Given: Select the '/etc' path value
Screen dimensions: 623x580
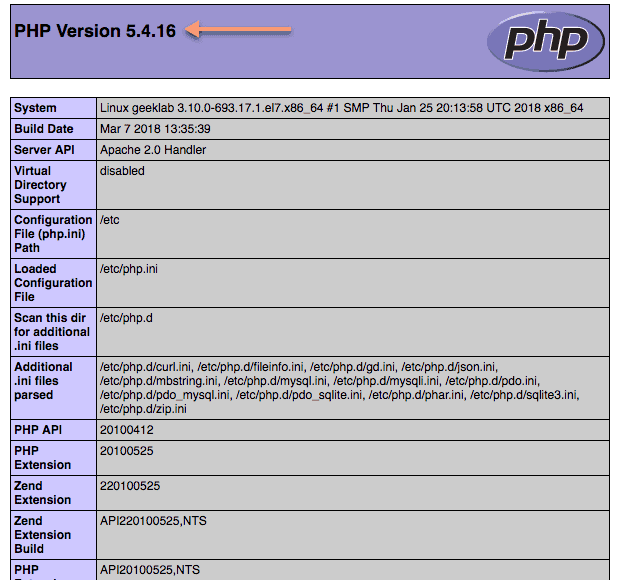Looking at the screenshot, I should coord(110,220).
